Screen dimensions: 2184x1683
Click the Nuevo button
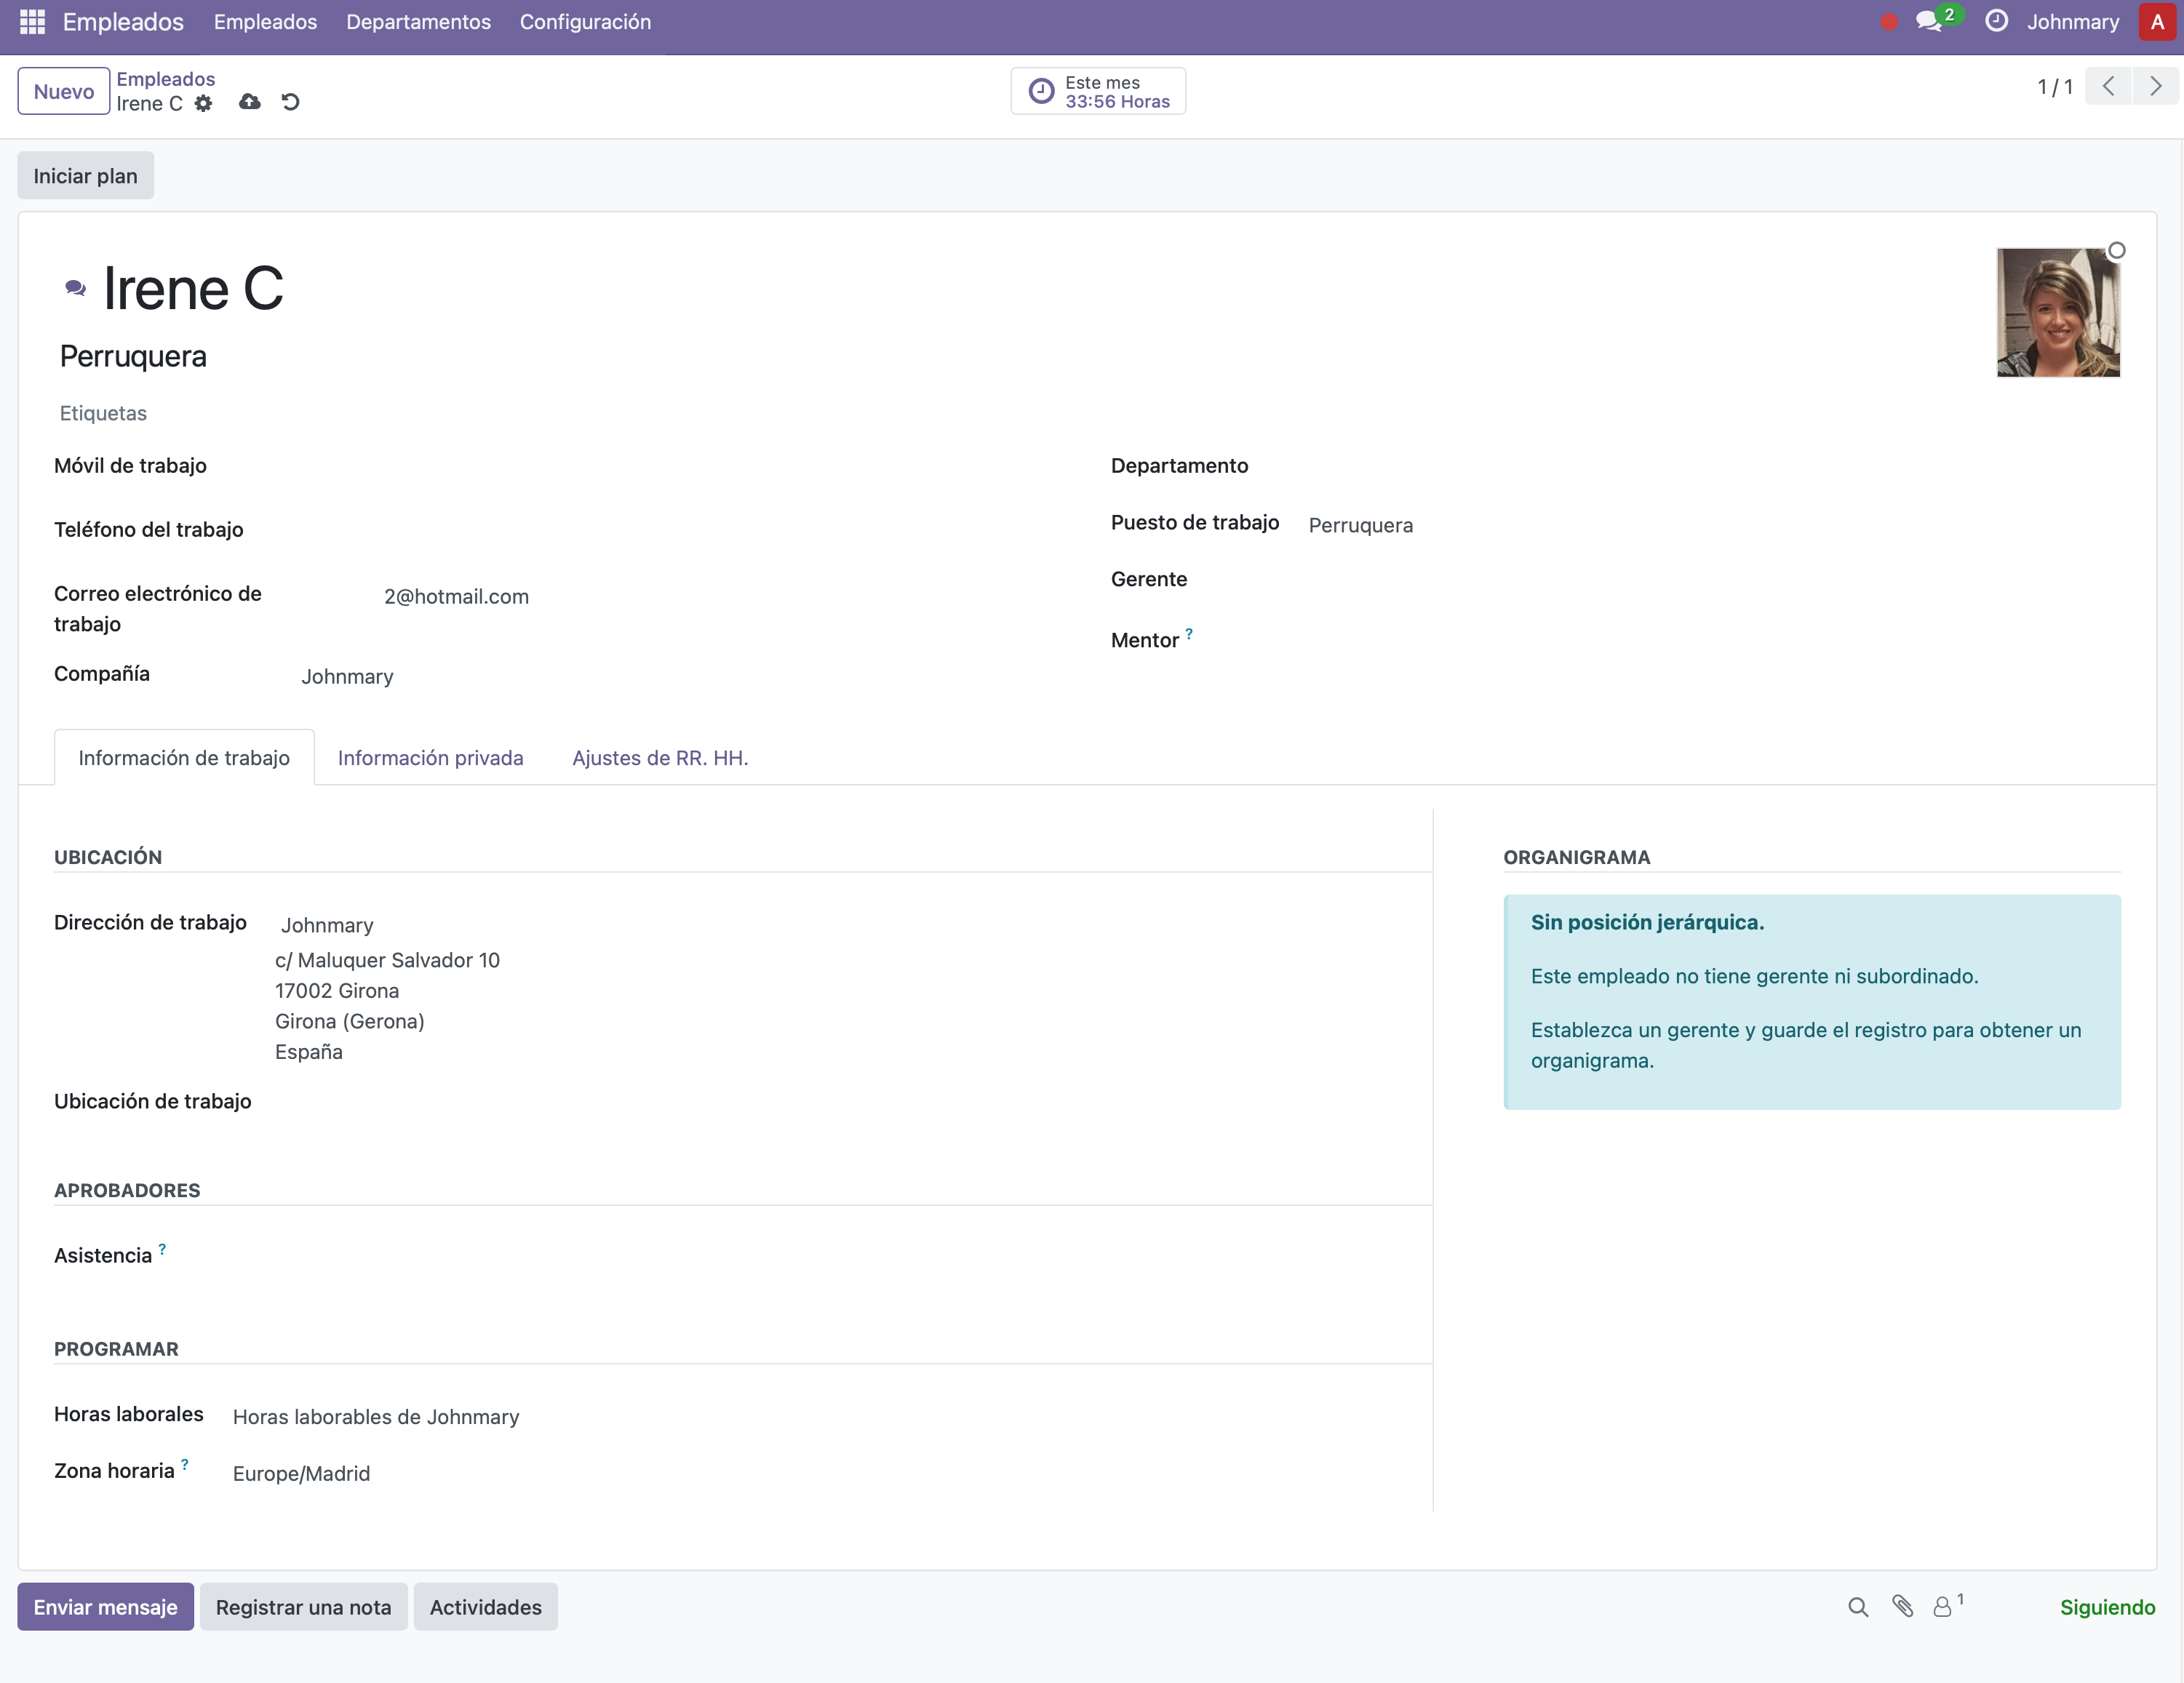click(64, 91)
